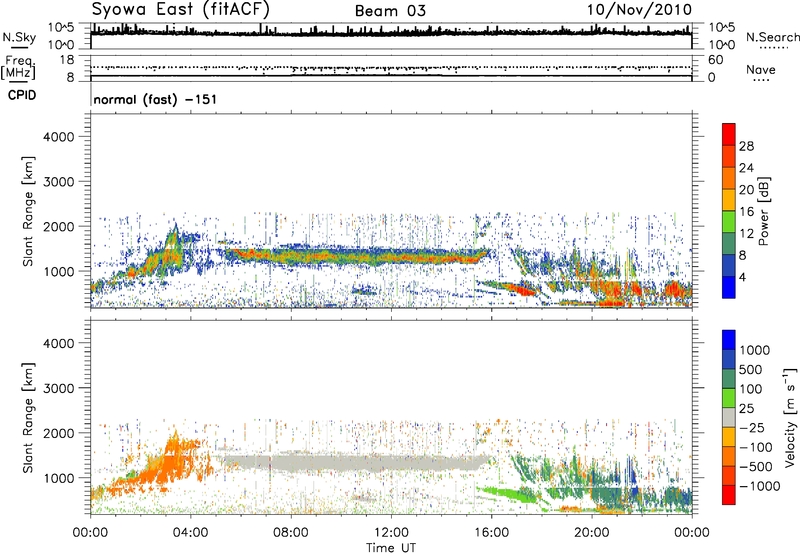Click the '20:00' time axis label
This screenshot has height=554, width=800.
pyautogui.click(x=592, y=533)
